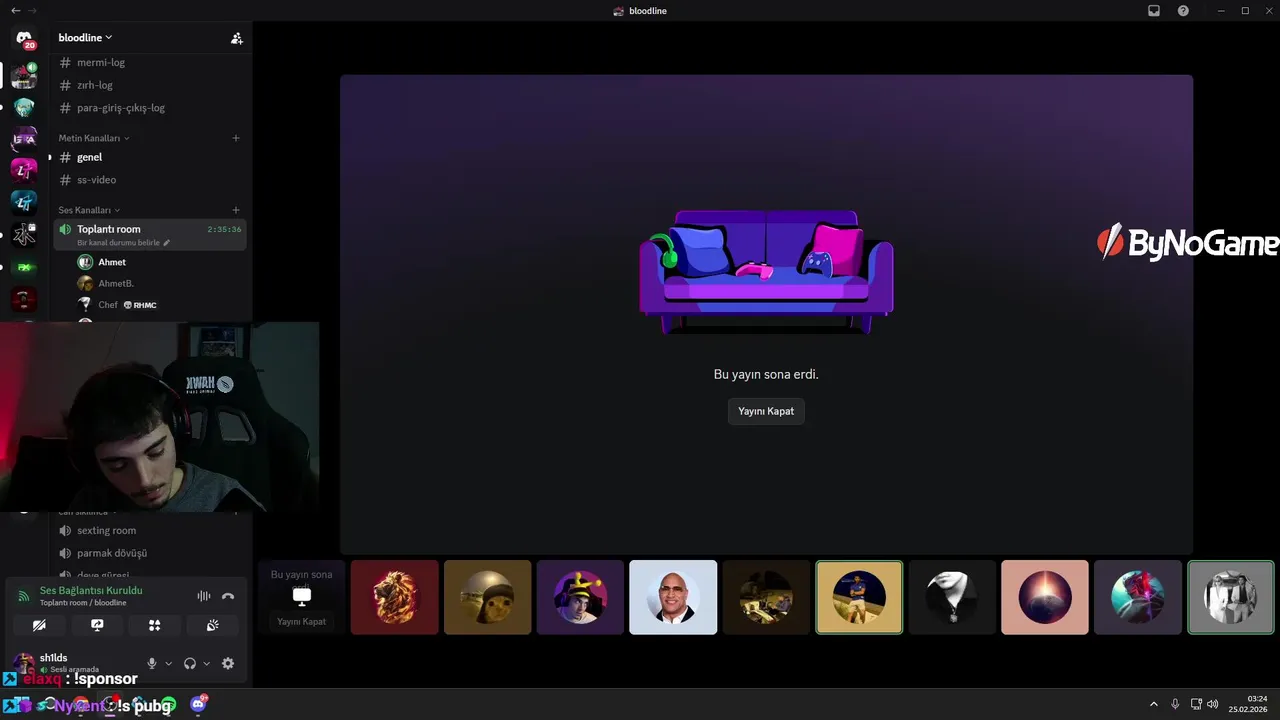
Task: Collapse the Metin Kanalları category
Action: pyautogui.click(x=94, y=138)
